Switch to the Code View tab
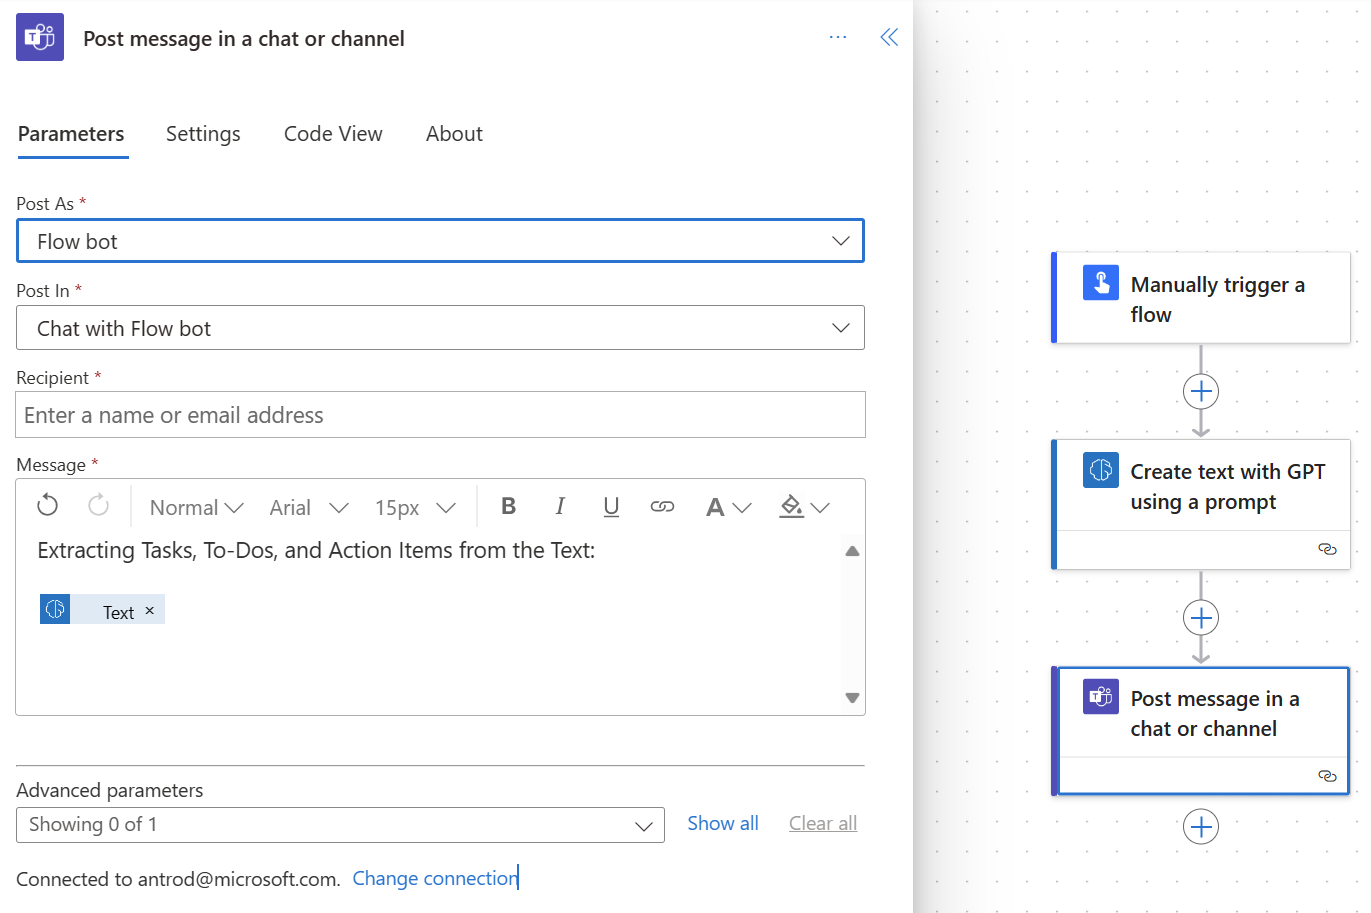1371x913 pixels. pos(333,134)
